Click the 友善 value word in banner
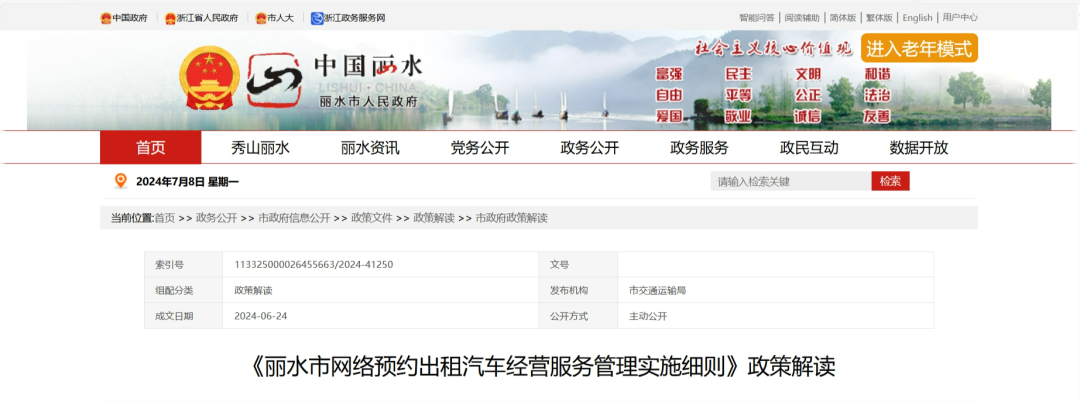 (877, 116)
